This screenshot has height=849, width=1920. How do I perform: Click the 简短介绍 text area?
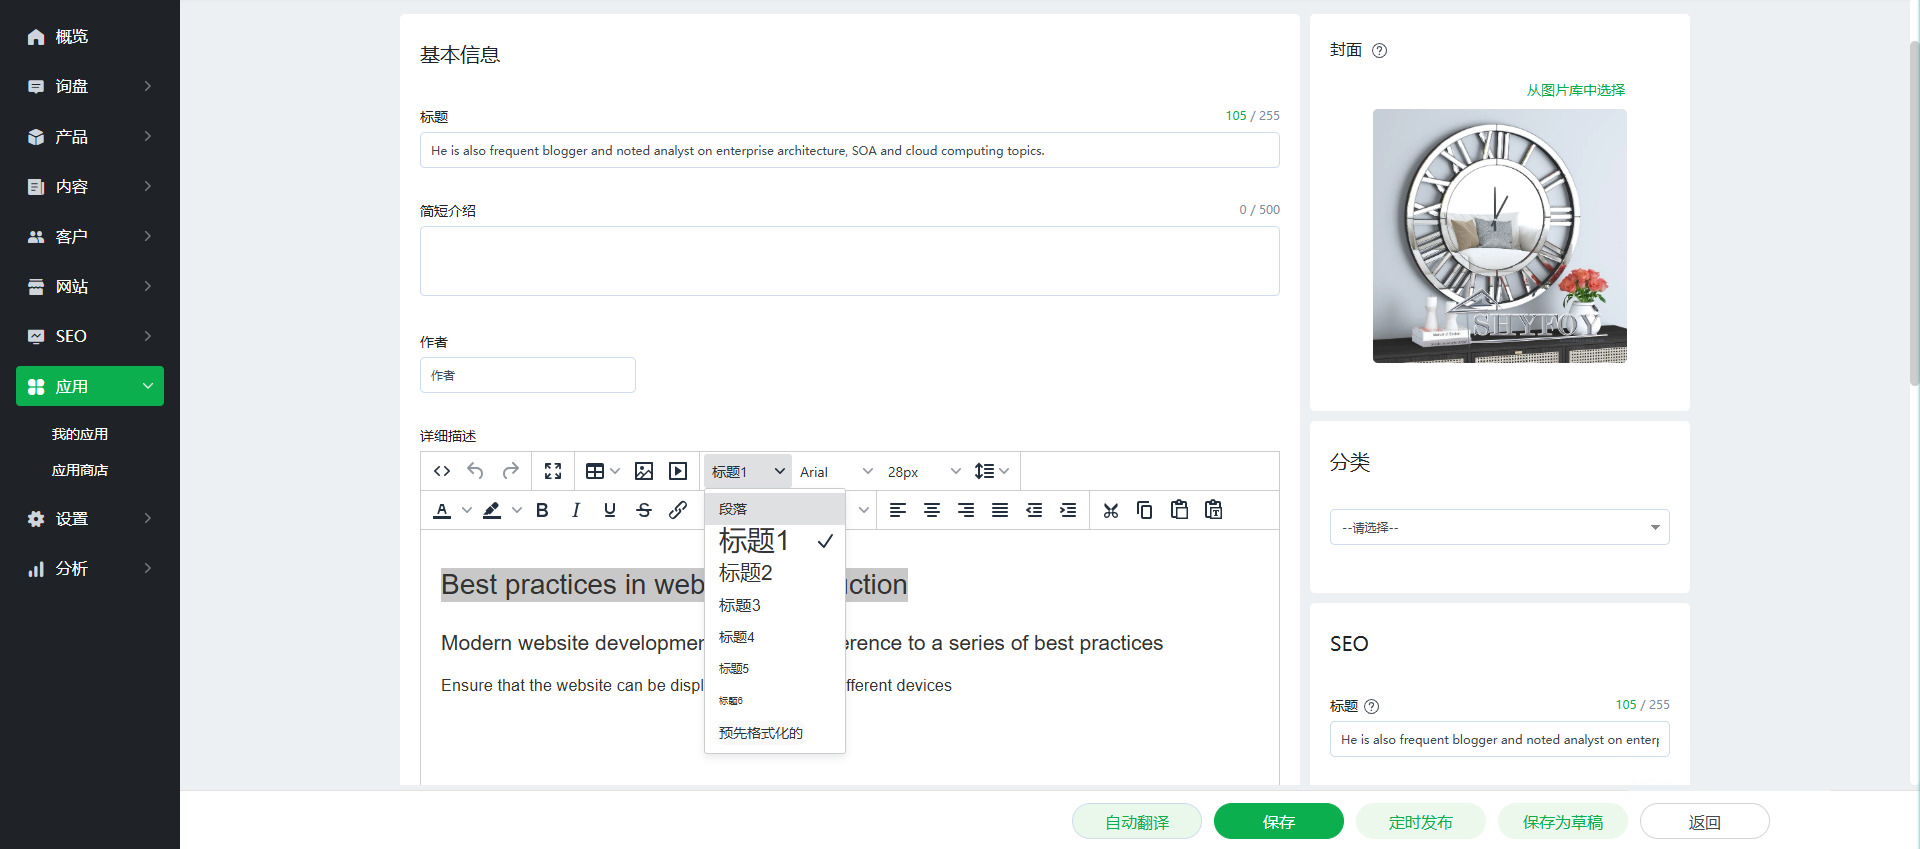pos(849,261)
